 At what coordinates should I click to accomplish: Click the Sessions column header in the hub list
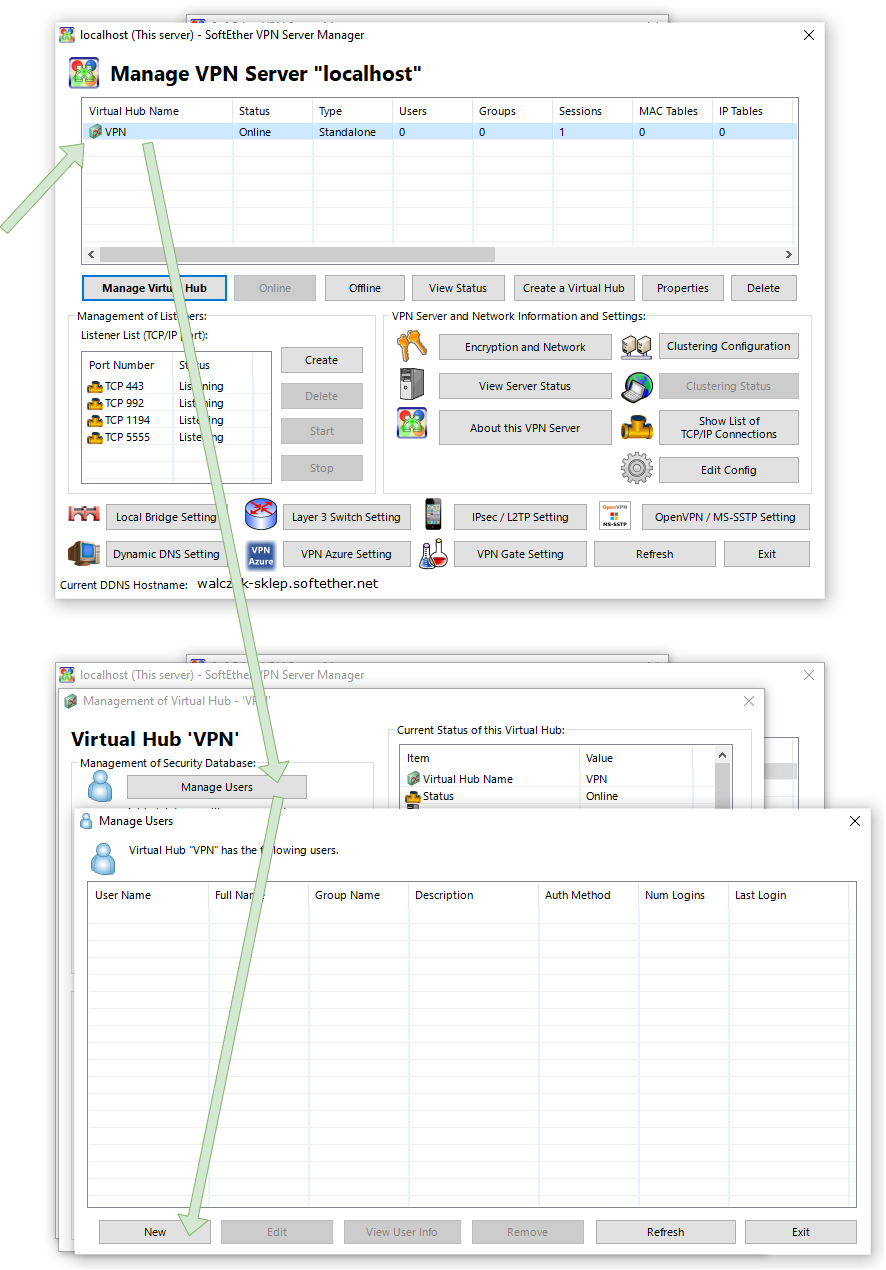(590, 111)
